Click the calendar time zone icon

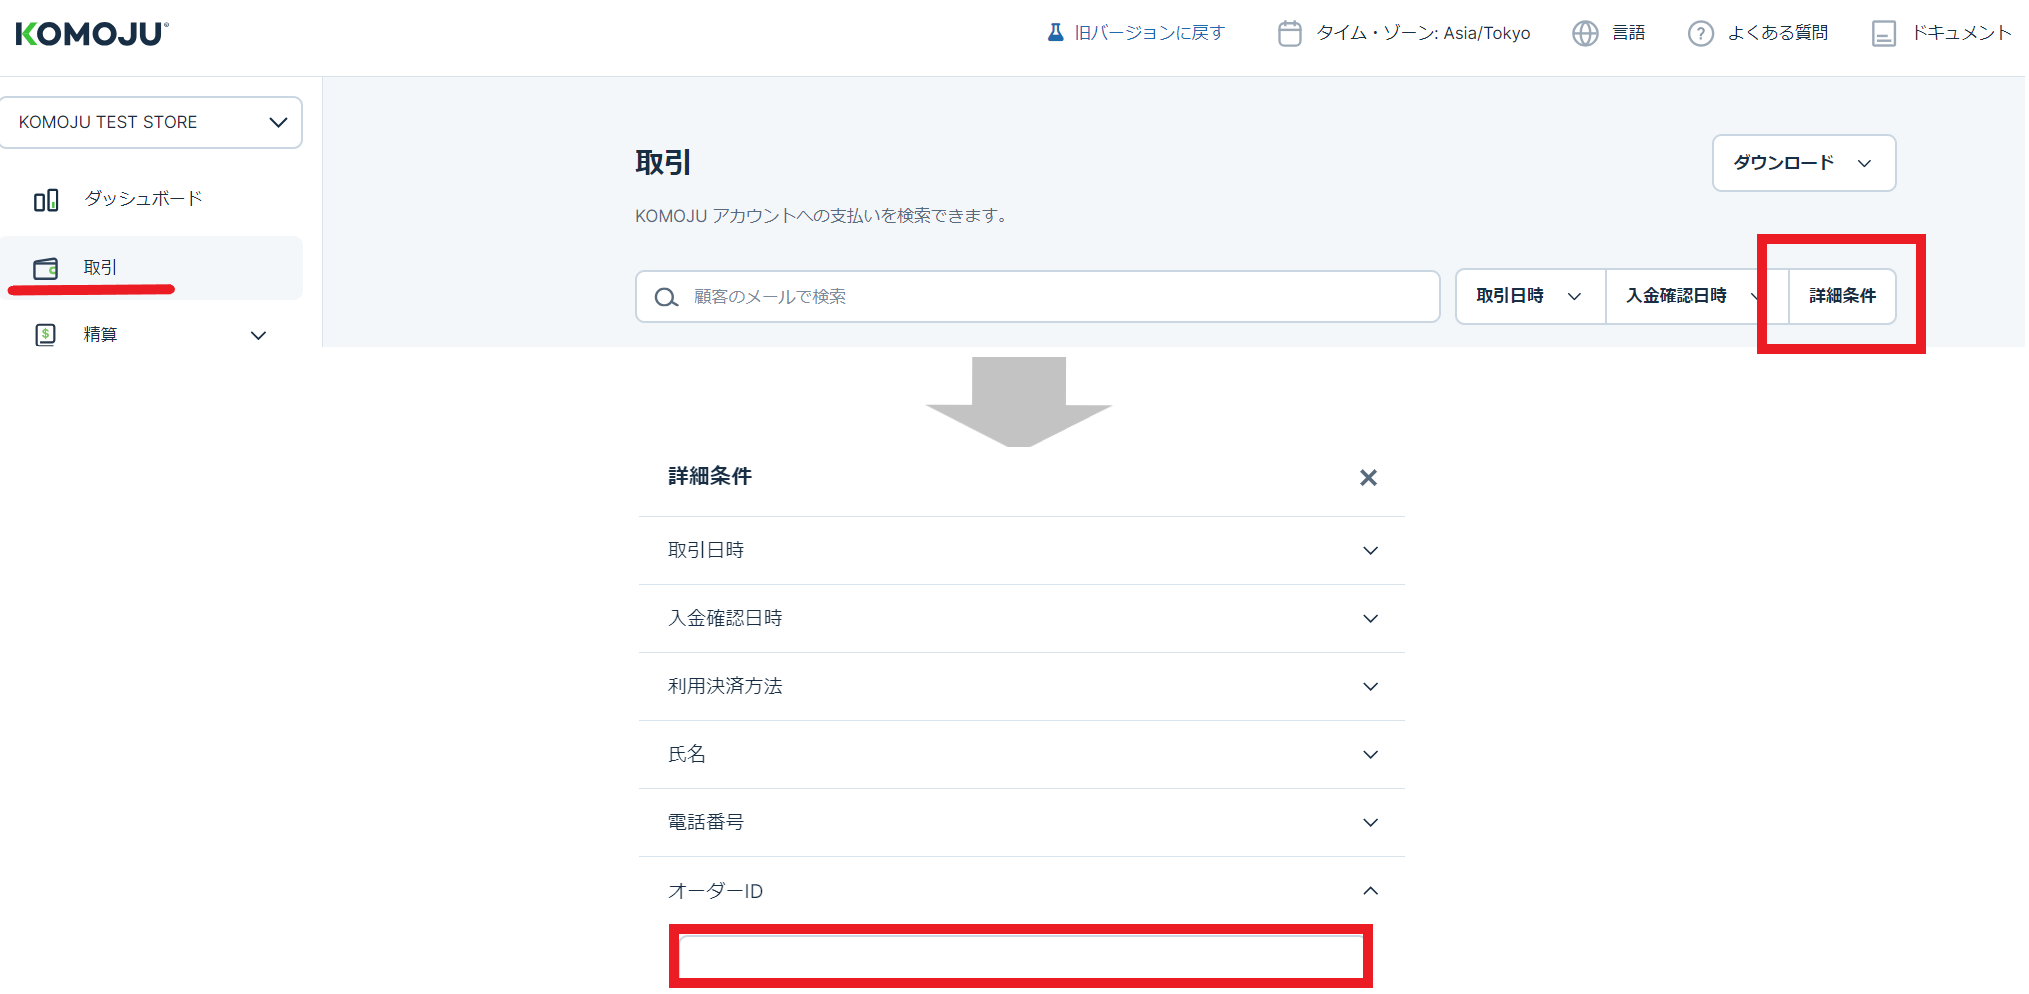click(x=1289, y=34)
